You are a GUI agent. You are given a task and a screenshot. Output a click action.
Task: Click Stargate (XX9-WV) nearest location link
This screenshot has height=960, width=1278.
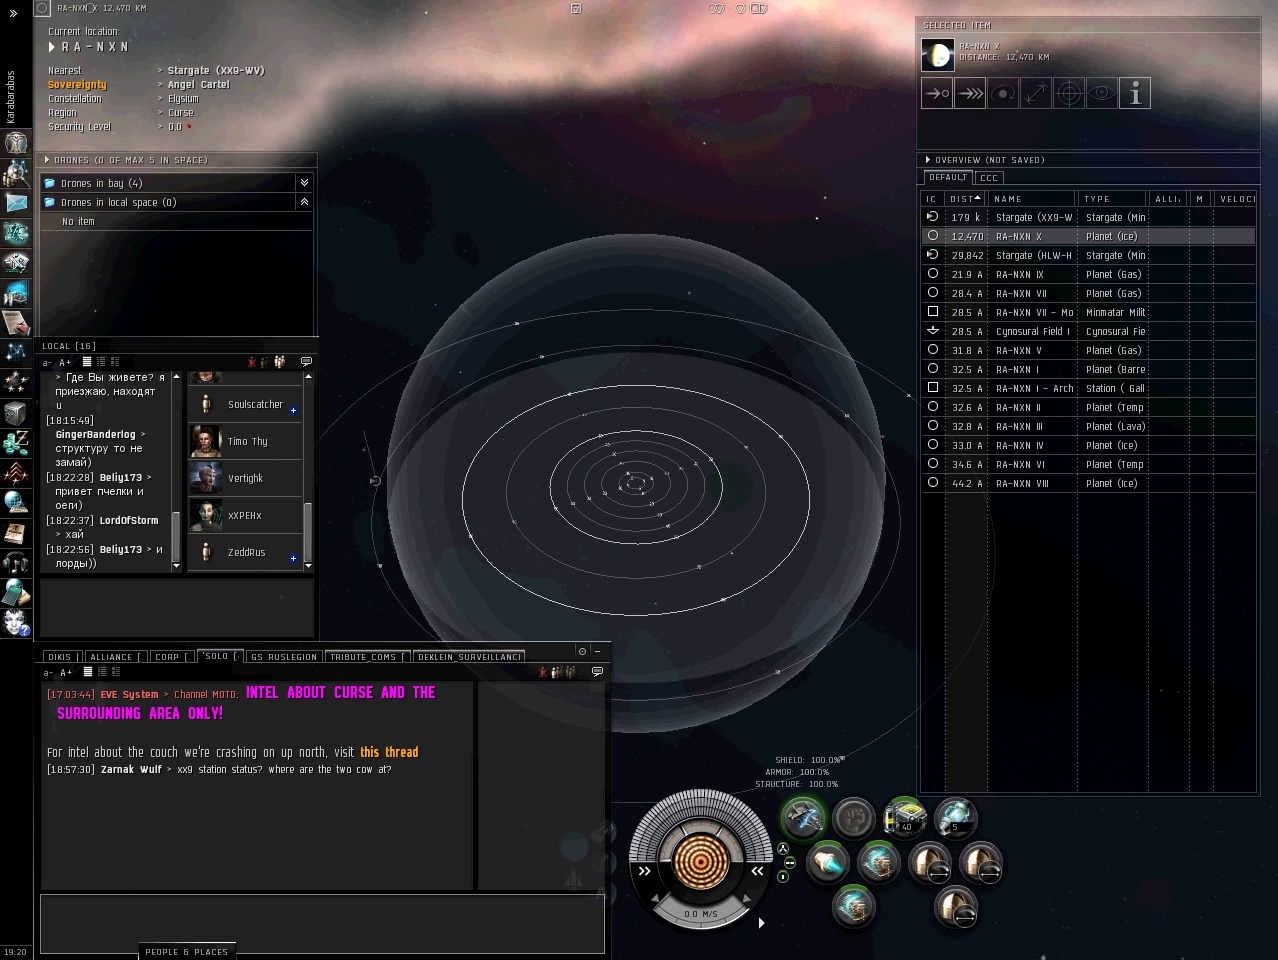tap(216, 71)
